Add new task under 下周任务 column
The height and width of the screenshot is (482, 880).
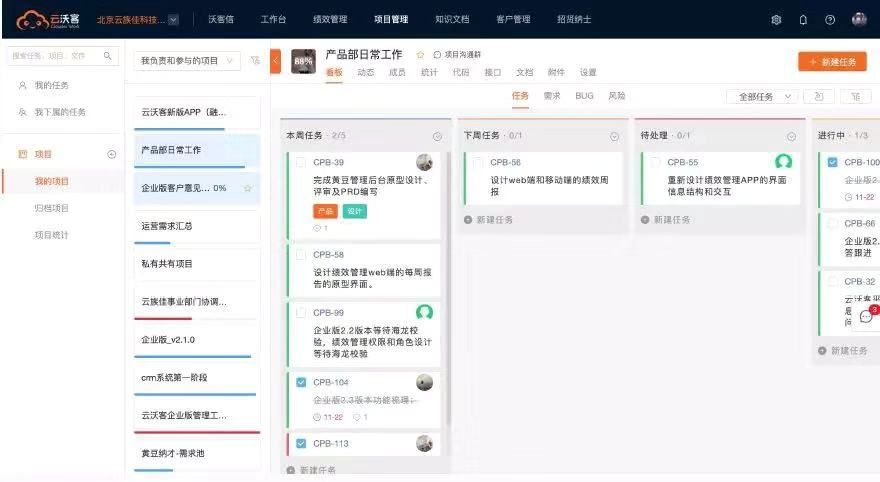[488, 220]
